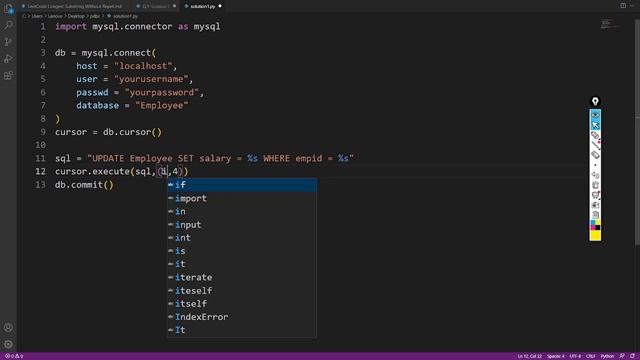Switch to the solution1.py tab
Viewport: 640px width, 360px height.
(x=202, y=6)
